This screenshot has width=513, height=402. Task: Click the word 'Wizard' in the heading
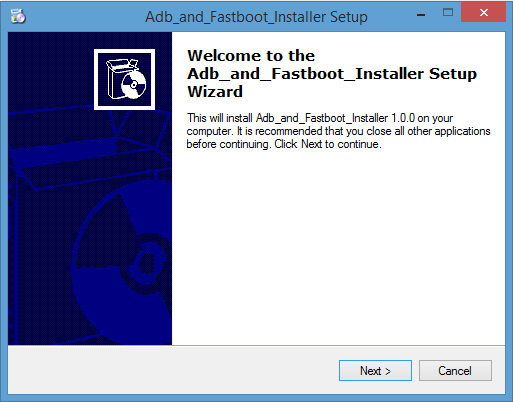(x=215, y=92)
